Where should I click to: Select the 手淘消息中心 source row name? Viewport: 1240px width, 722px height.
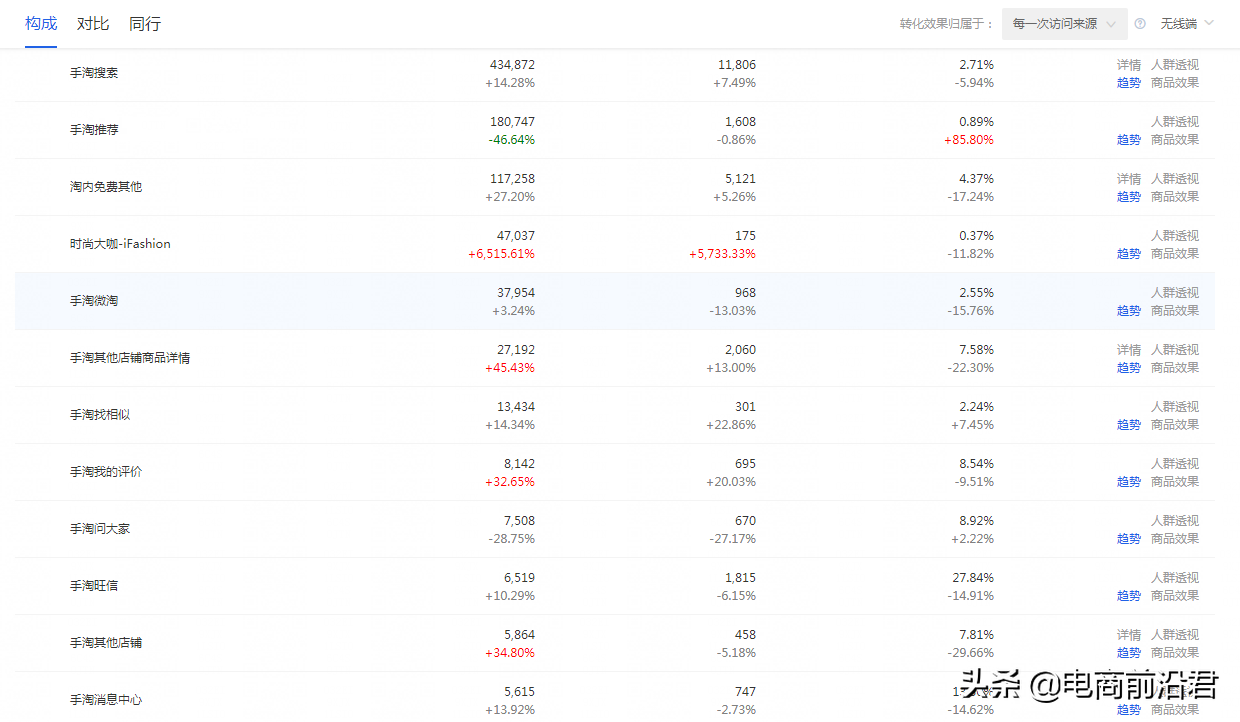(106, 700)
